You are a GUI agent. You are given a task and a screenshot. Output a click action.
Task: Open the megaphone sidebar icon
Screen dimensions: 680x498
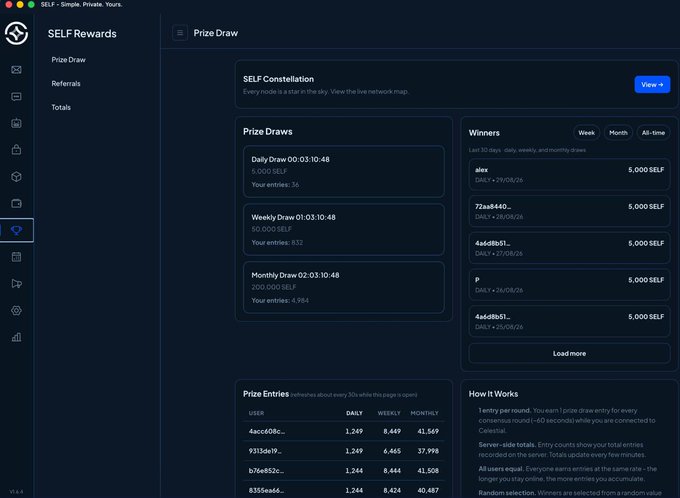coord(16,284)
